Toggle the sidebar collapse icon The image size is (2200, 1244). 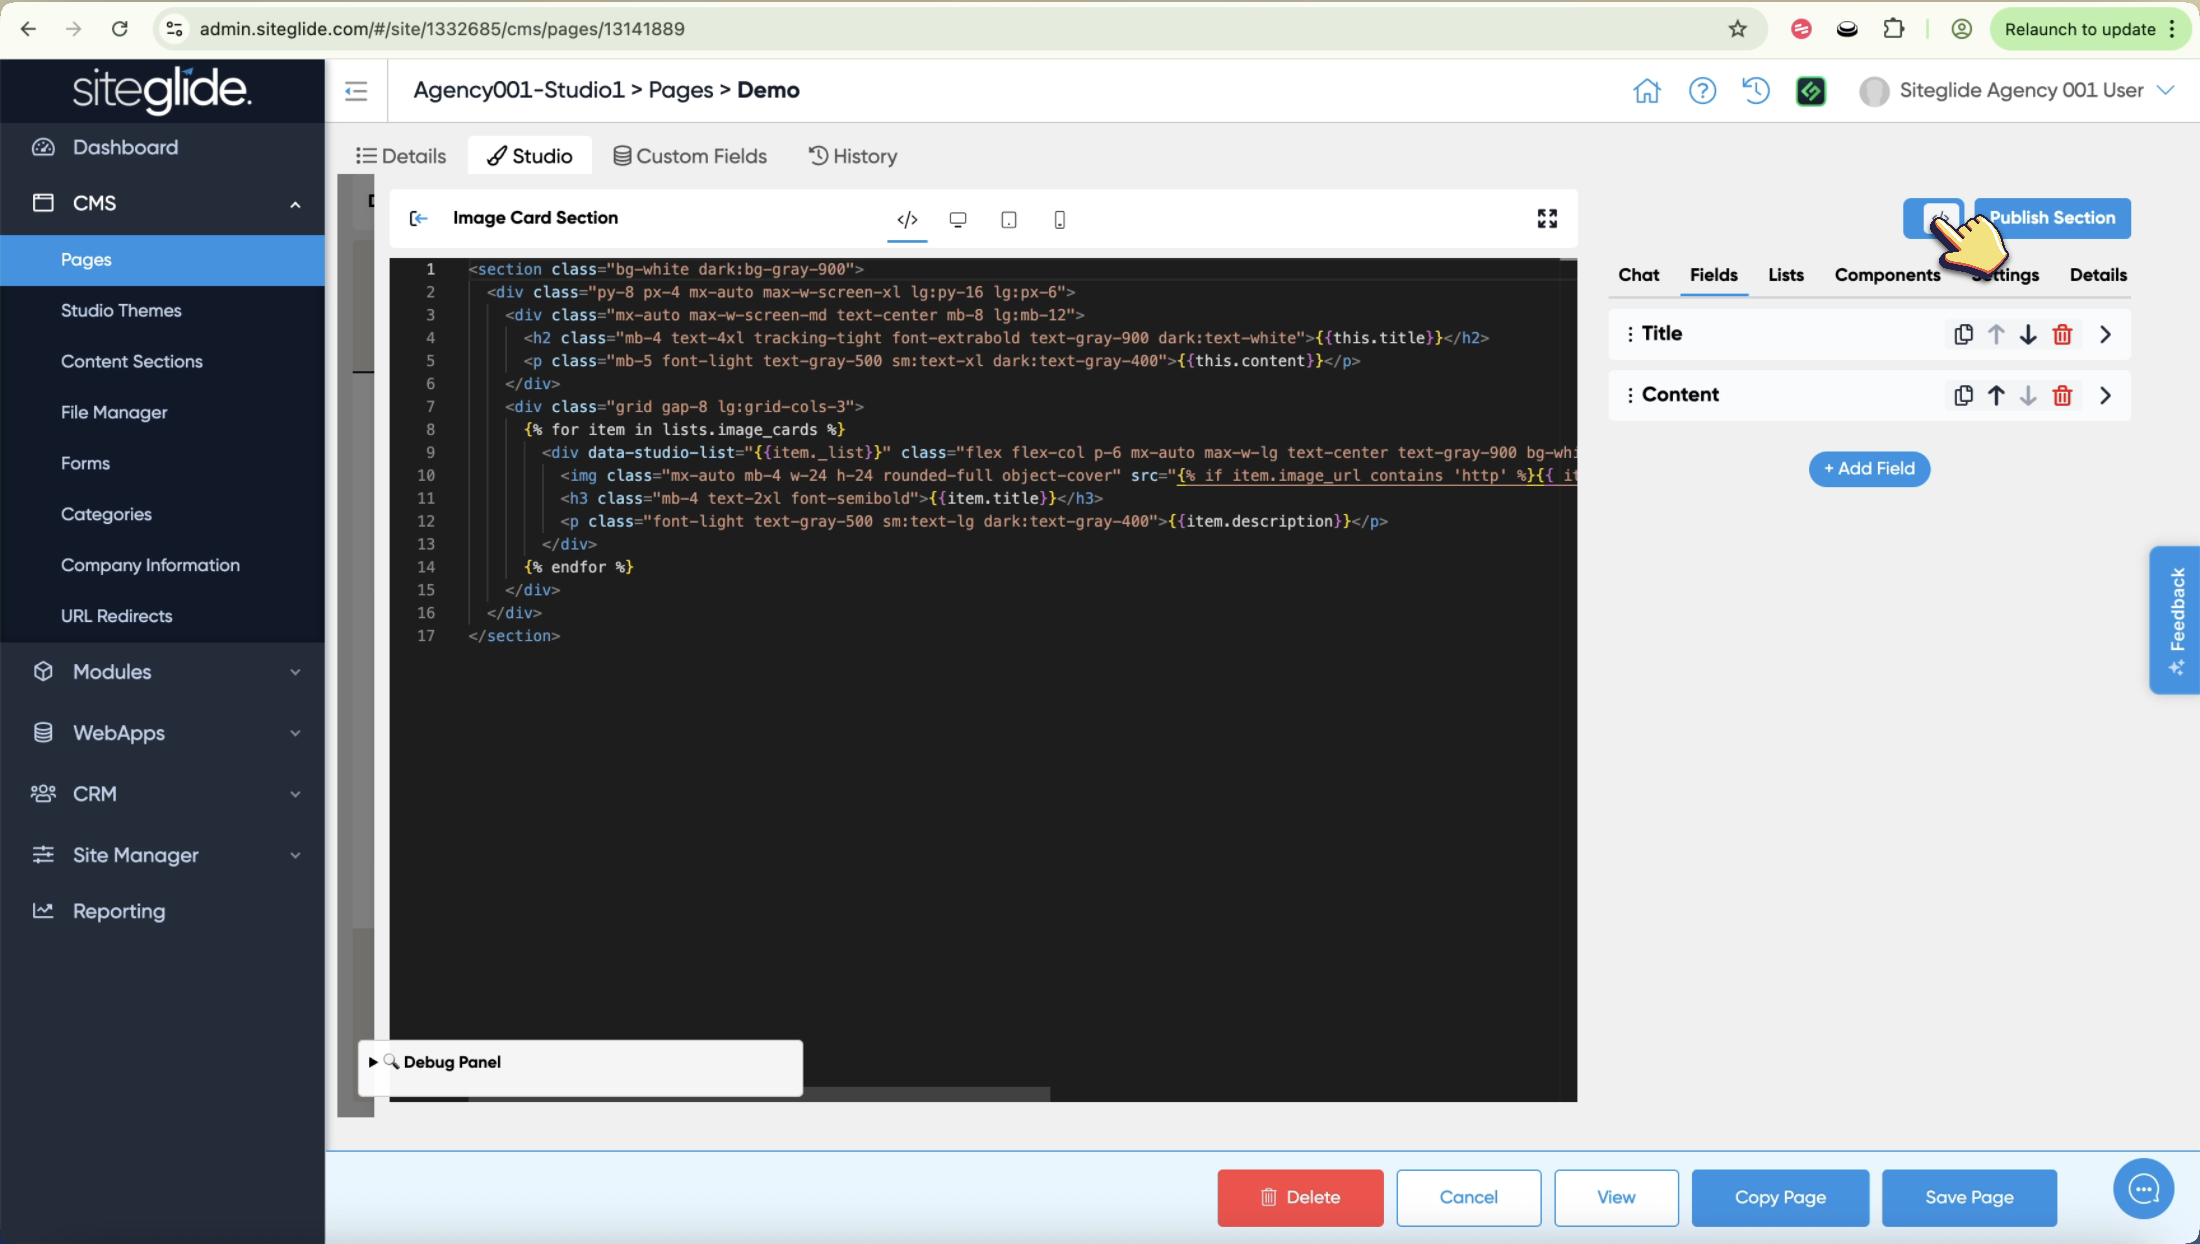pos(356,91)
